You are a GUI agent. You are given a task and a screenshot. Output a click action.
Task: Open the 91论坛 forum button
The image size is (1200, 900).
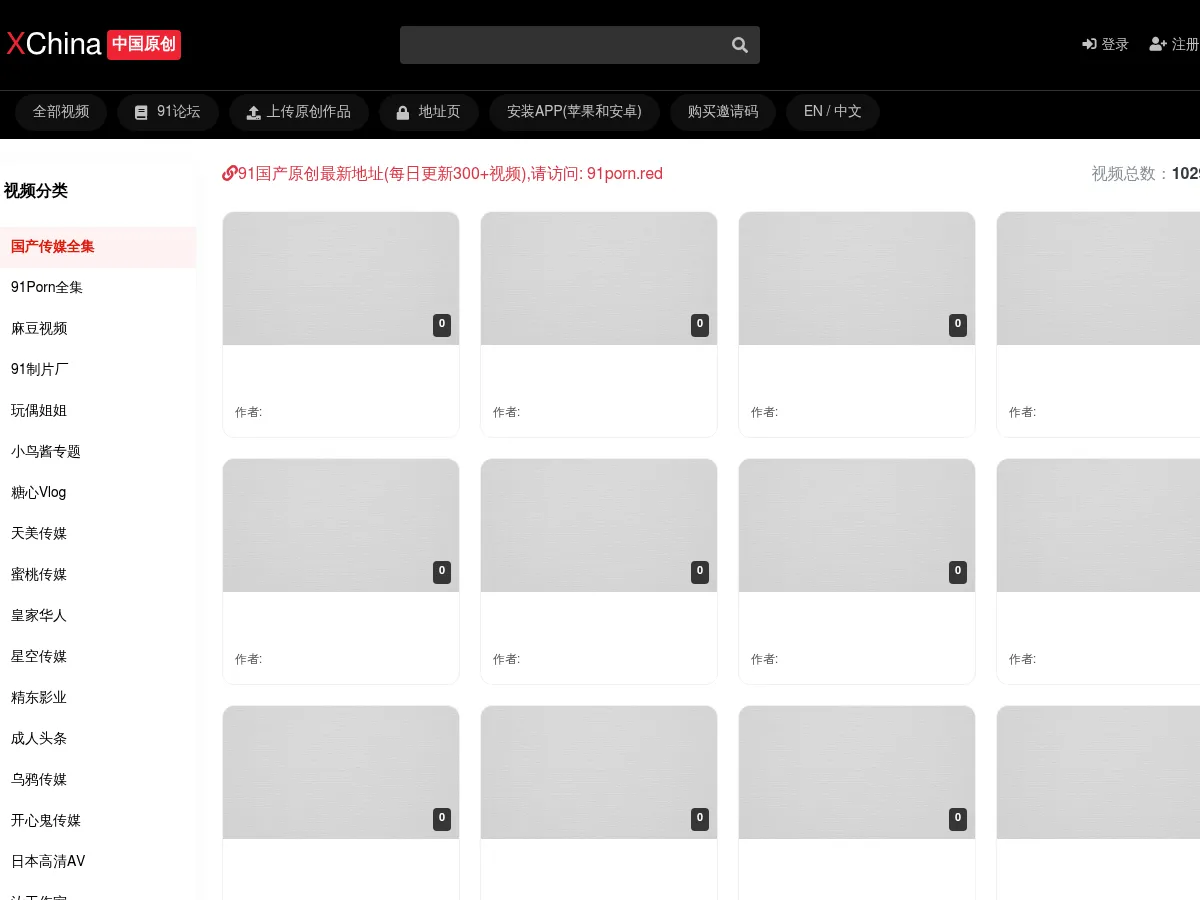[x=168, y=112]
